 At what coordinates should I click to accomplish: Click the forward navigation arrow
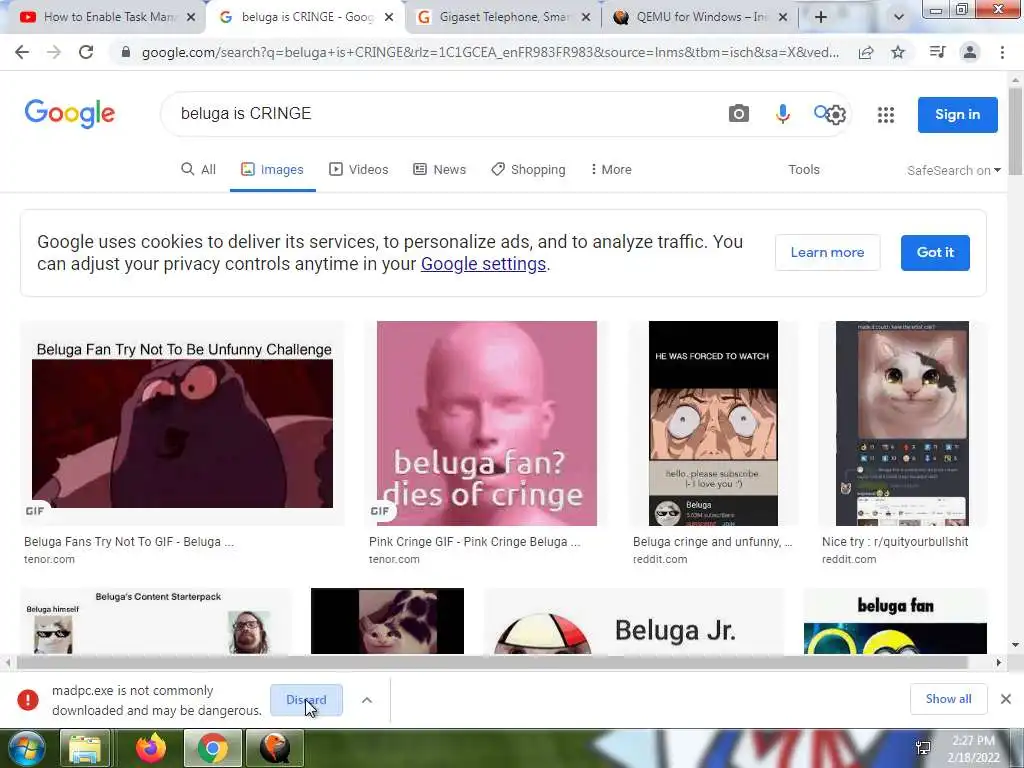54,52
